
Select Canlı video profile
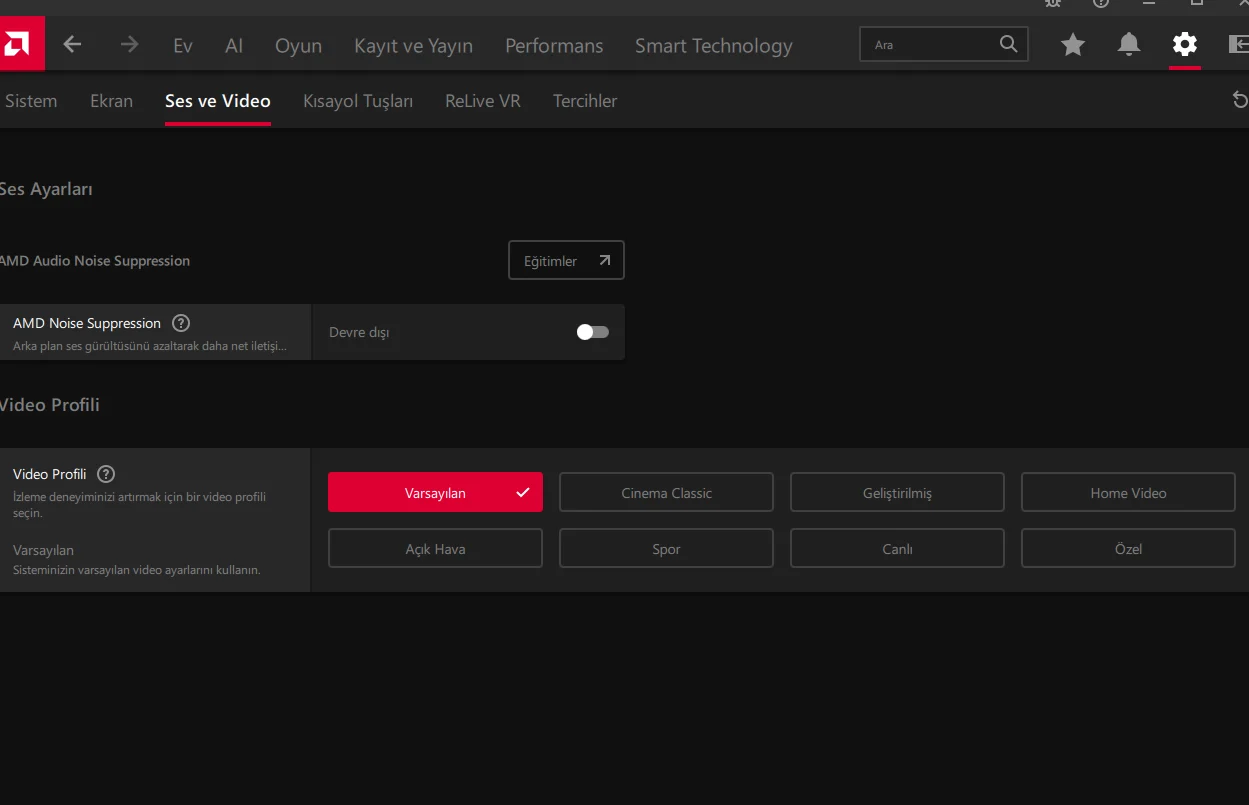click(897, 548)
